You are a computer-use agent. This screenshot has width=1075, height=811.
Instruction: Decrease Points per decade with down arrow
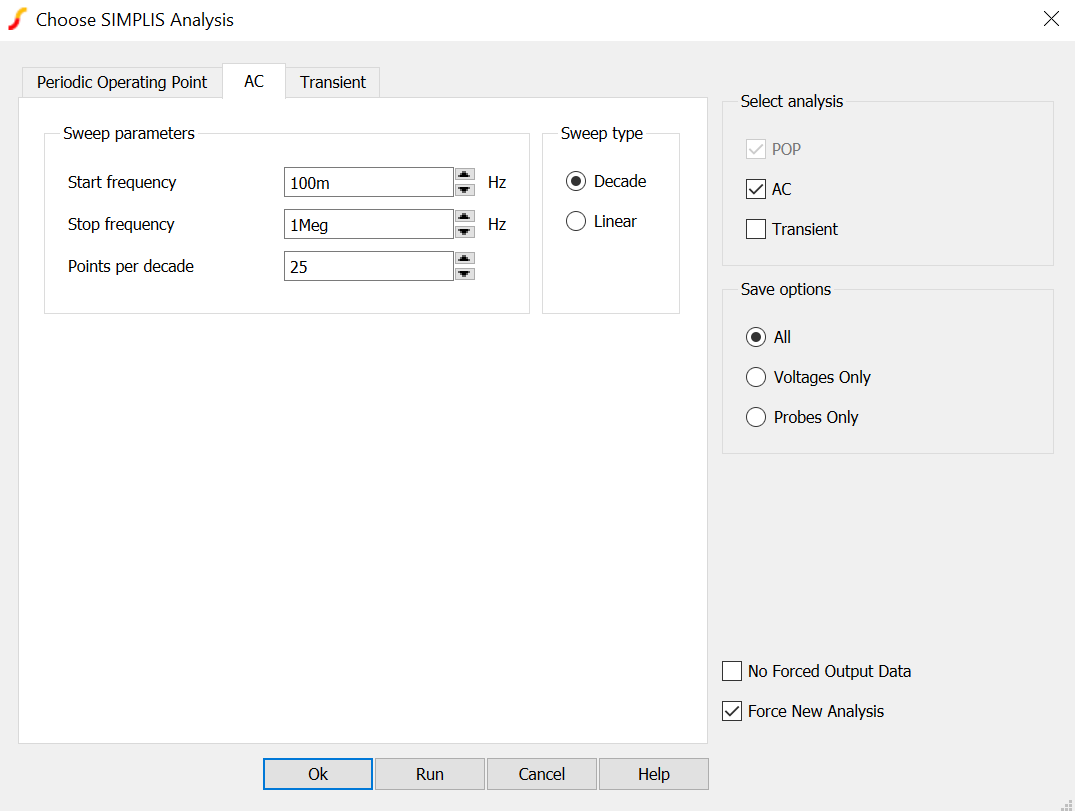click(x=465, y=273)
